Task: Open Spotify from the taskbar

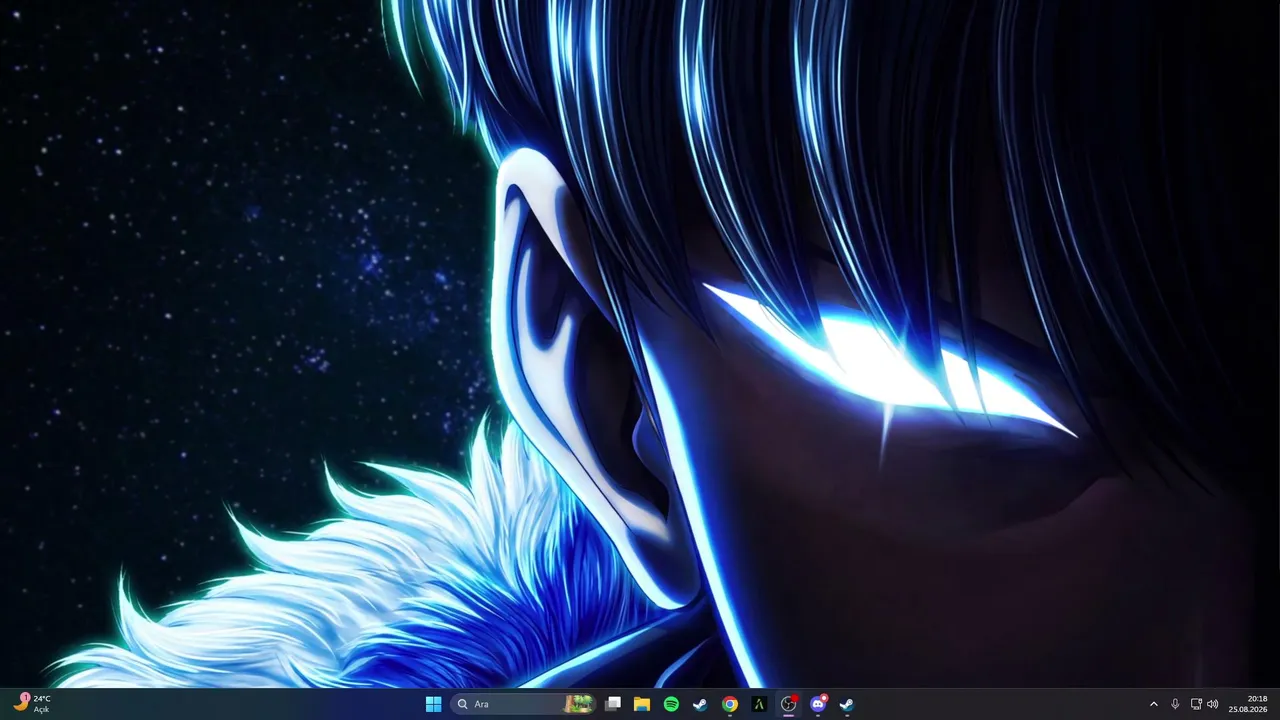Action: click(x=671, y=704)
